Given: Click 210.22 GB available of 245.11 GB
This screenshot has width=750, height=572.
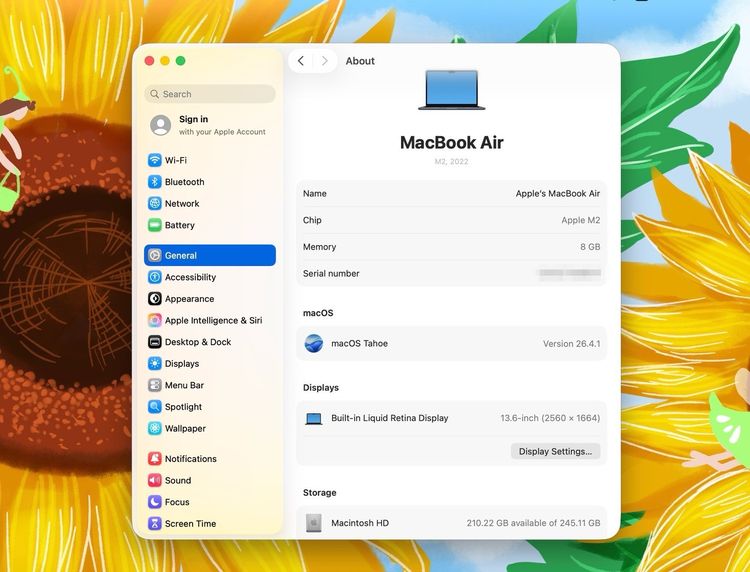Looking at the screenshot, I should [x=533, y=523].
